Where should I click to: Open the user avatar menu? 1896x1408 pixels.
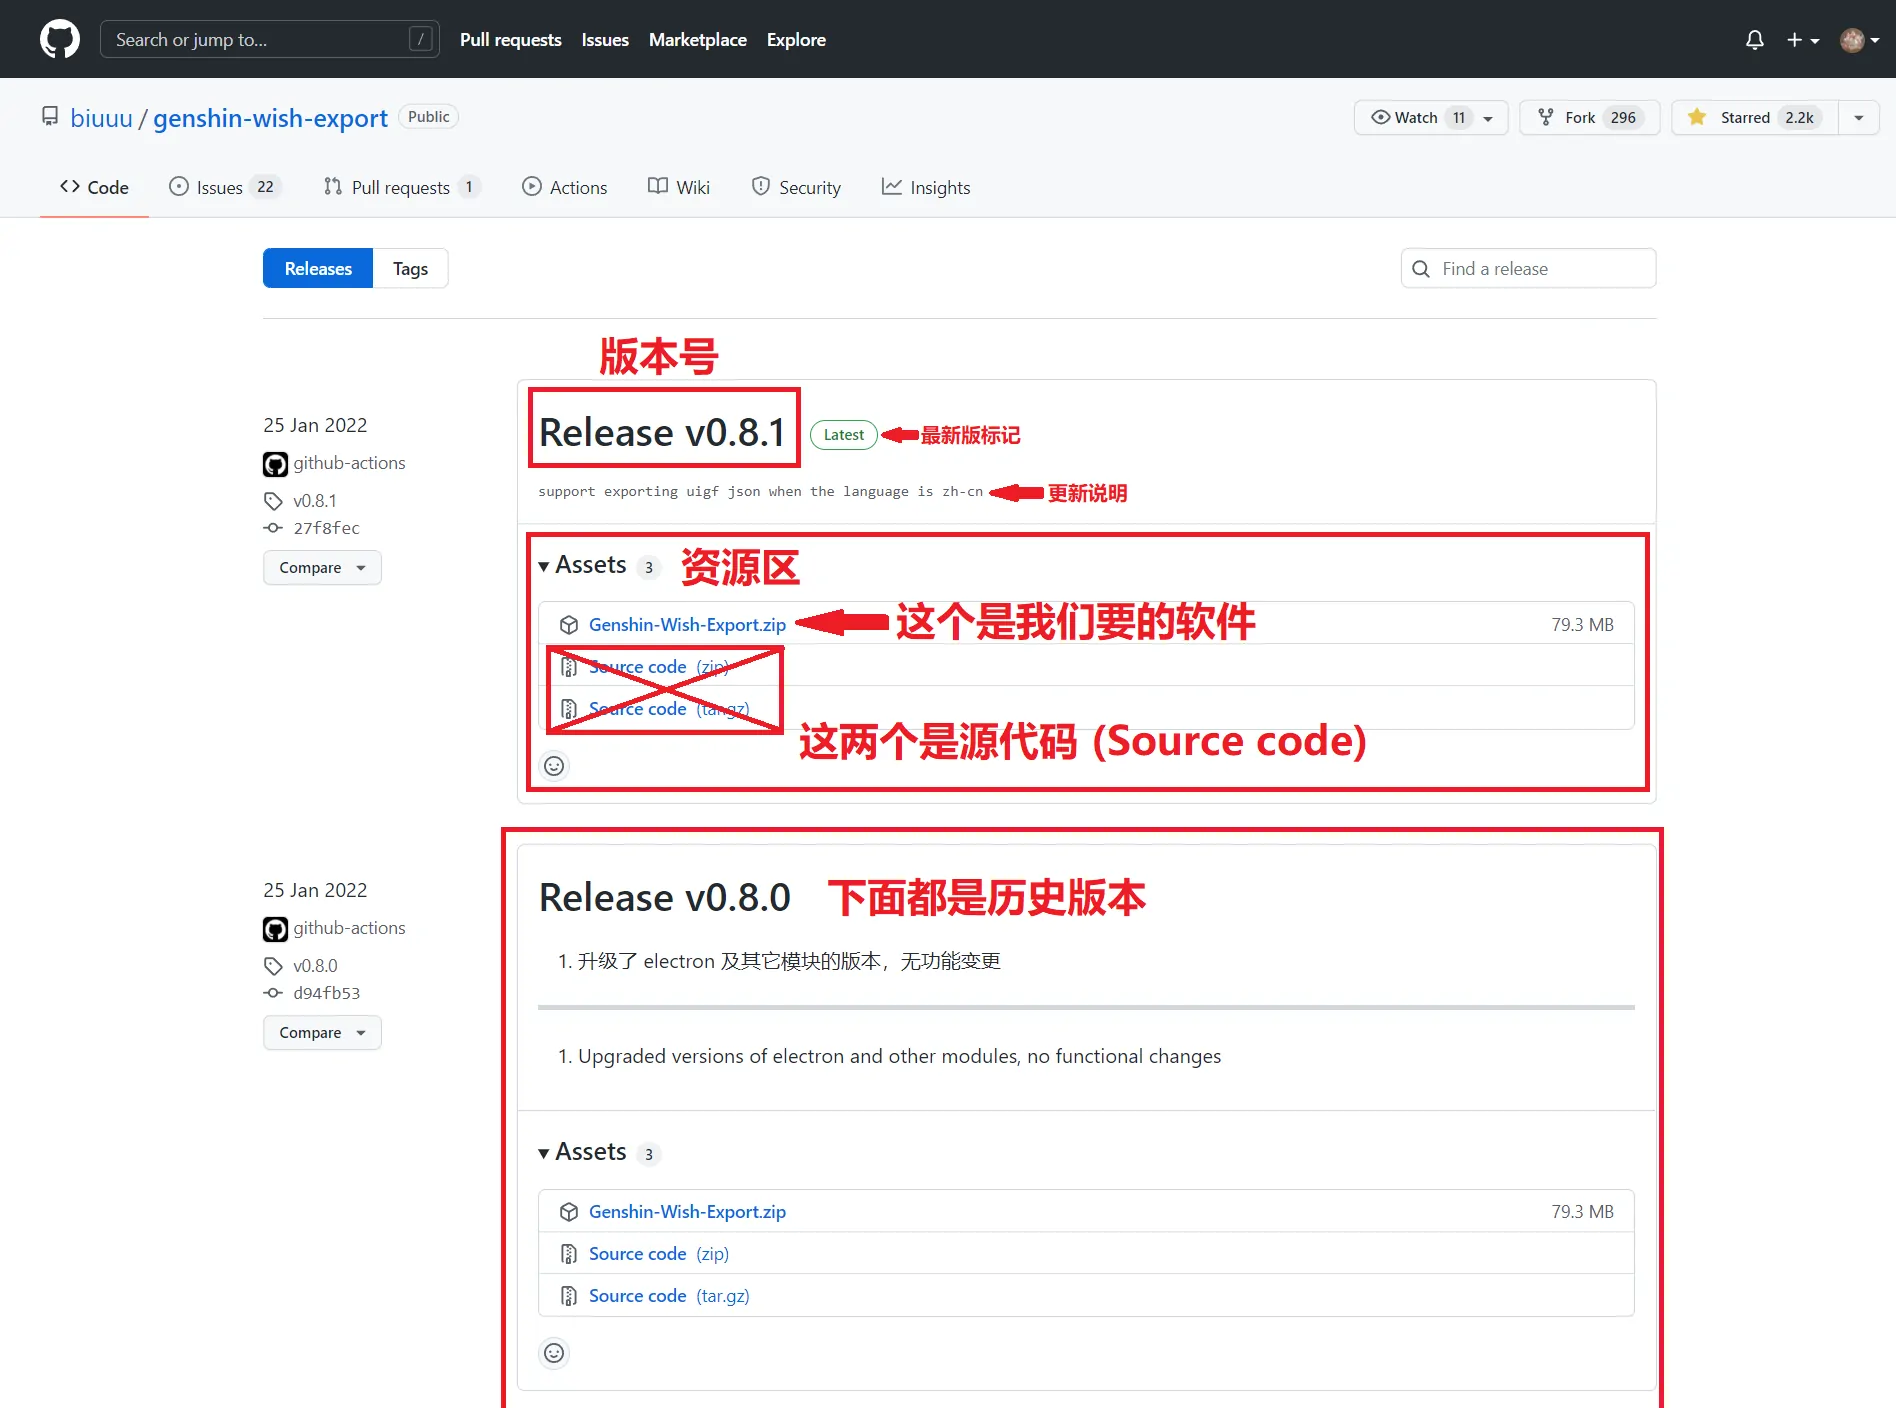(1859, 40)
